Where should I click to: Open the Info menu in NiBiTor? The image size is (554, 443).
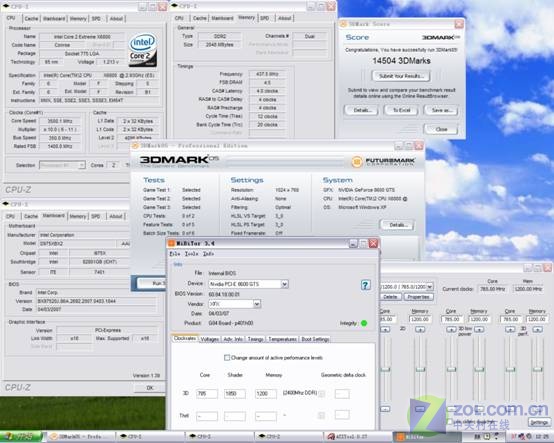[208, 254]
